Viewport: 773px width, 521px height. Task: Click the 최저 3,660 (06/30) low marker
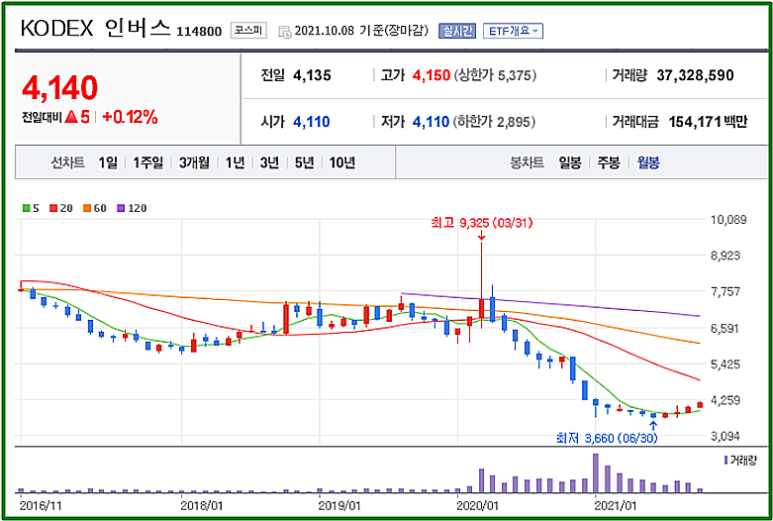tap(607, 438)
